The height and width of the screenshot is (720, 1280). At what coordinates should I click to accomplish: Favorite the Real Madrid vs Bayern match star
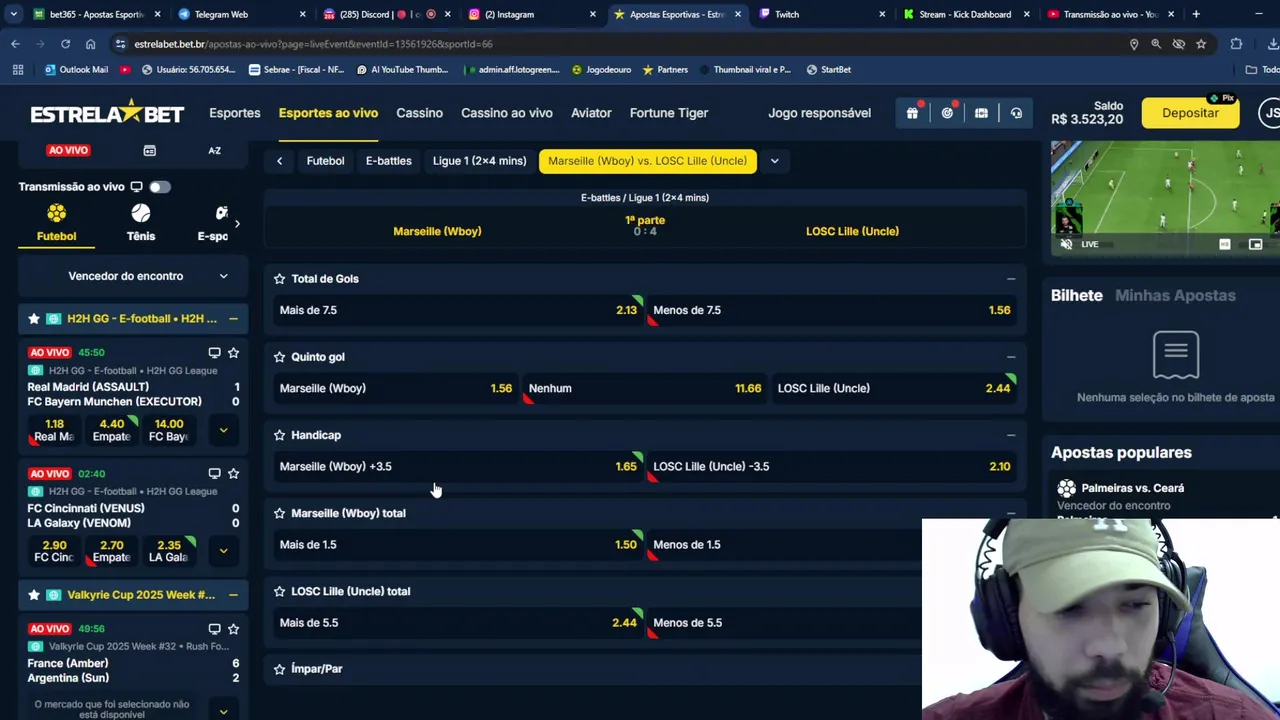tap(233, 352)
